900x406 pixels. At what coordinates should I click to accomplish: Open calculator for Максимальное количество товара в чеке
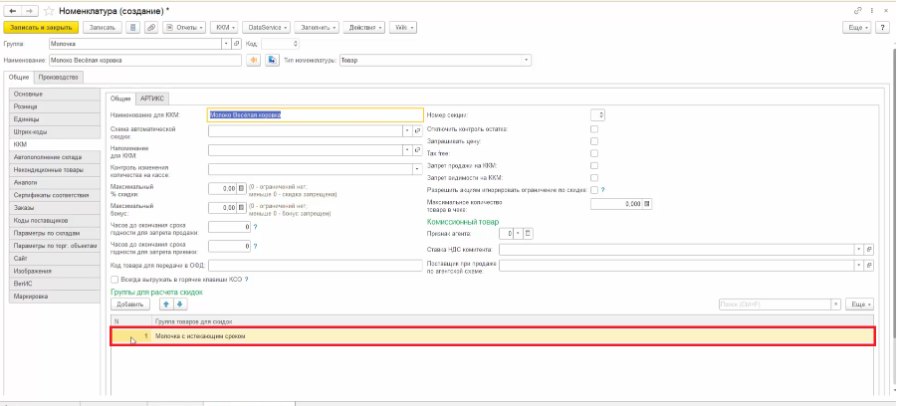click(x=647, y=204)
